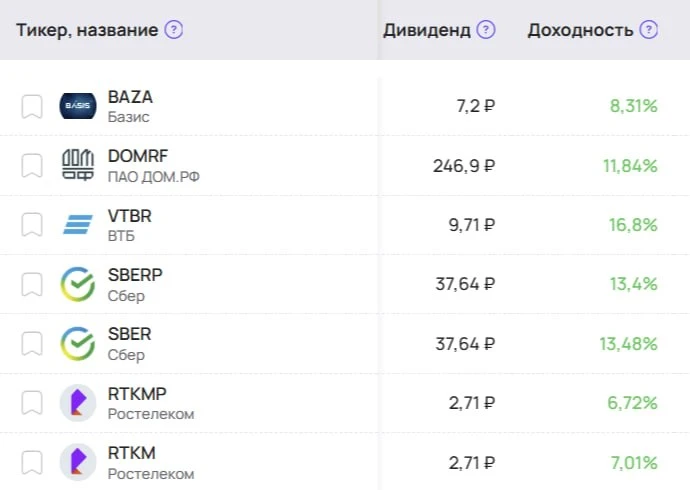
Task: Bookmark the BAZA row
Action: (x=32, y=106)
